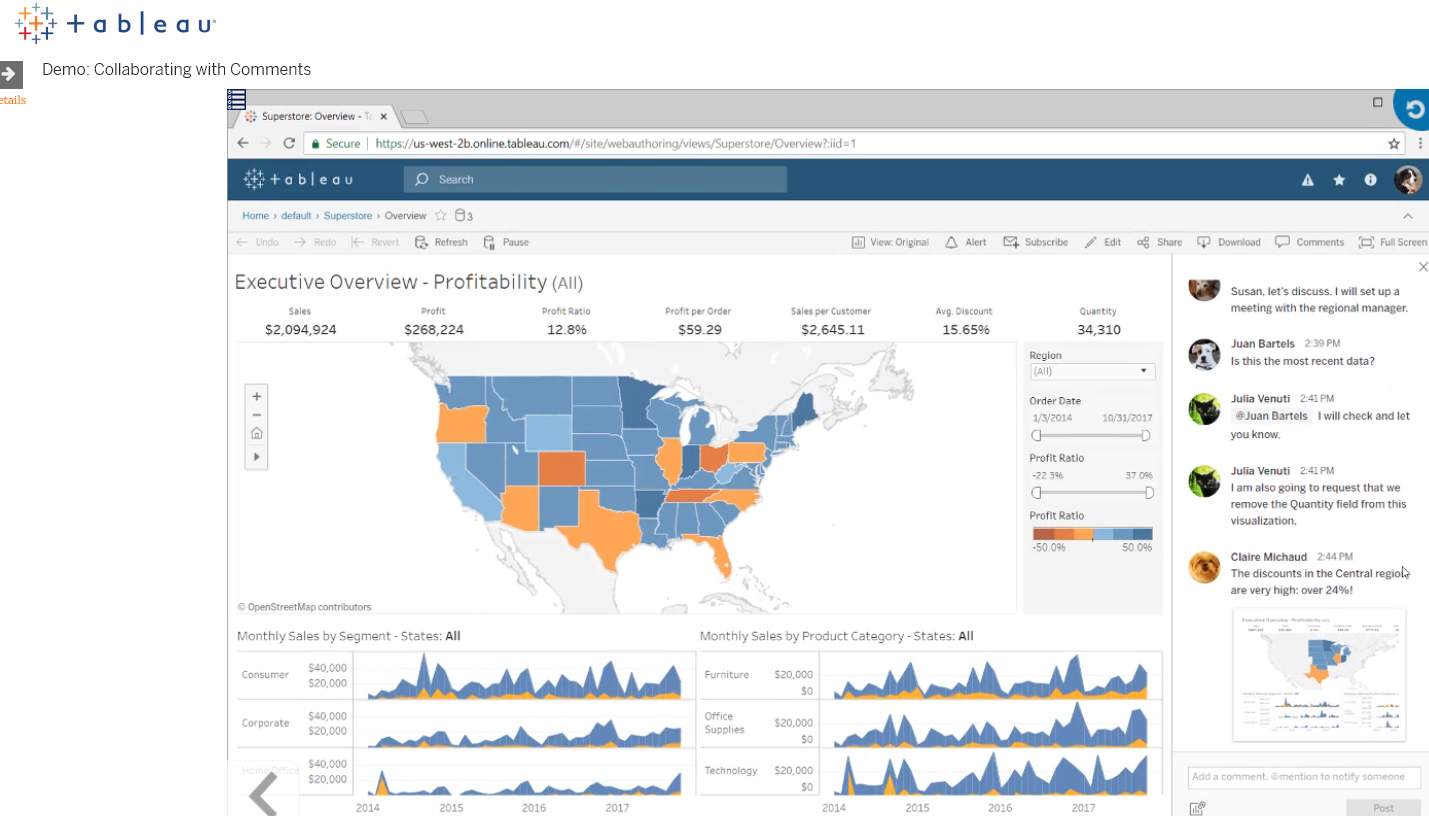Viewport: 1429px width, 816px height.
Task: Click the Order Date slider right handle
Action: (x=1146, y=435)
